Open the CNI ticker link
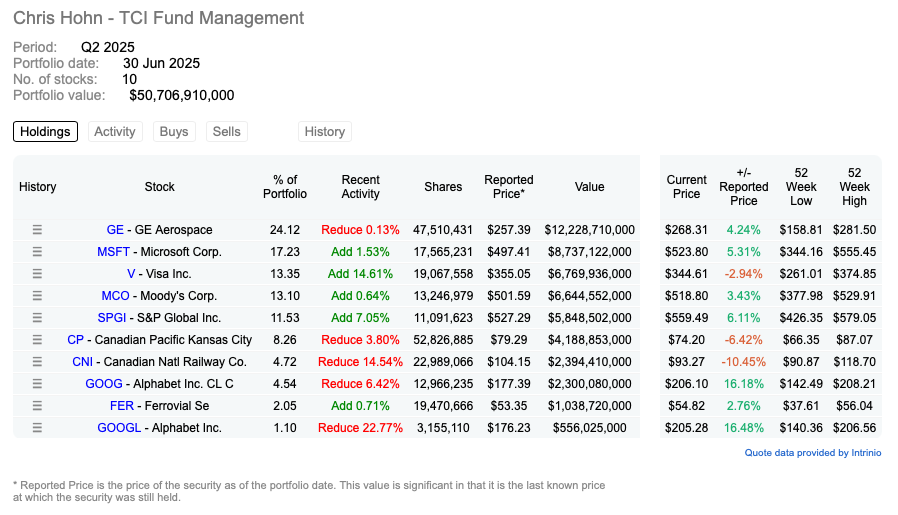 82,361
